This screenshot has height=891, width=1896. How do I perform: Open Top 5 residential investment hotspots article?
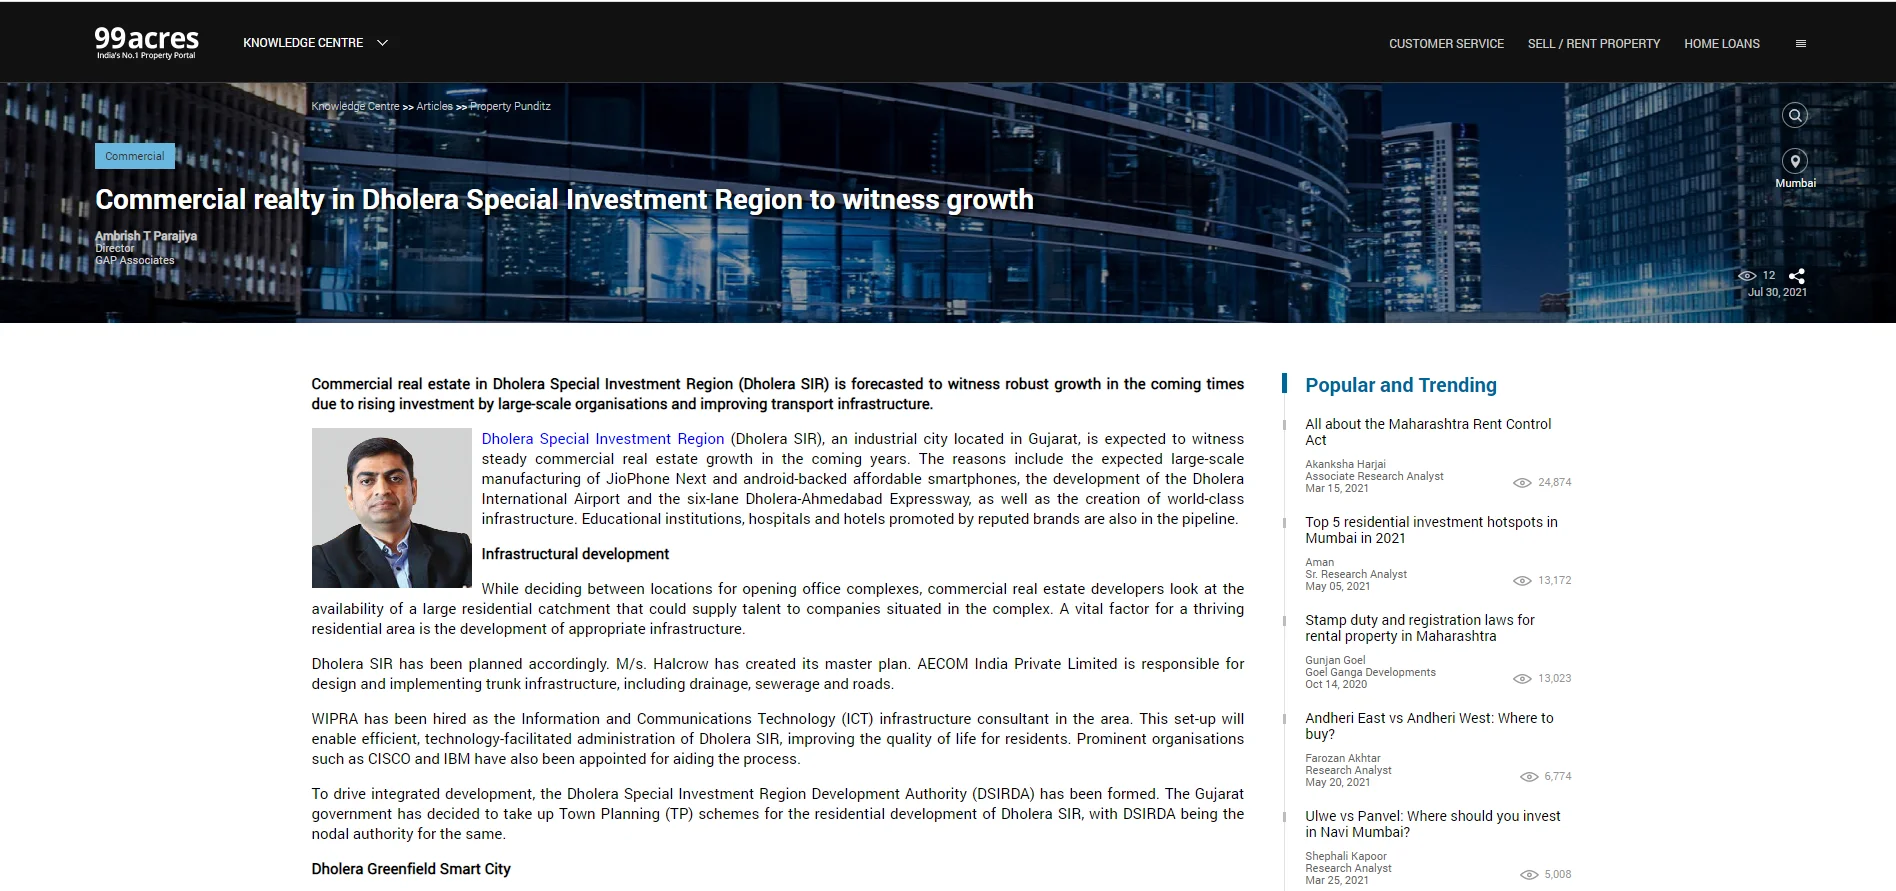pyautogui.click(x=1431, y=530)
